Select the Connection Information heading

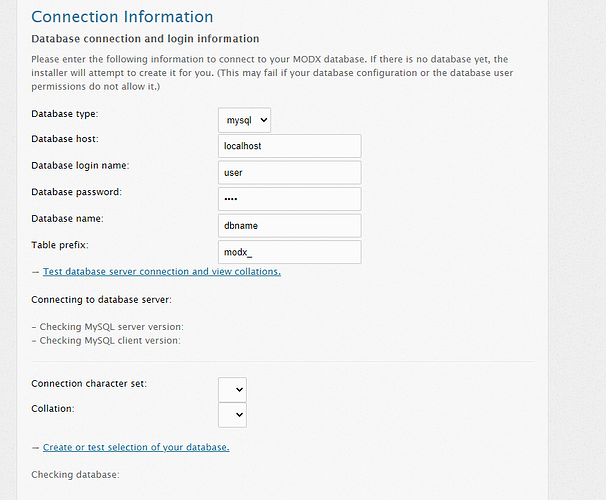122,17
